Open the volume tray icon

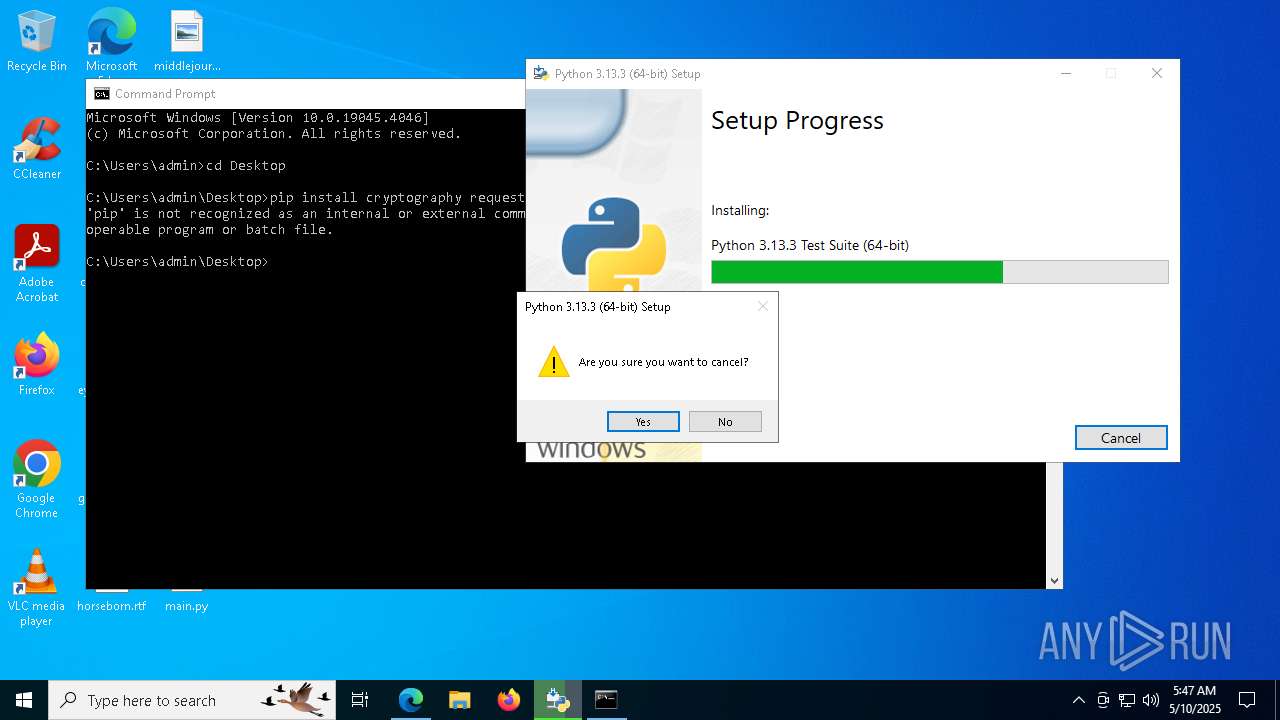click(x=1151, y=700)
